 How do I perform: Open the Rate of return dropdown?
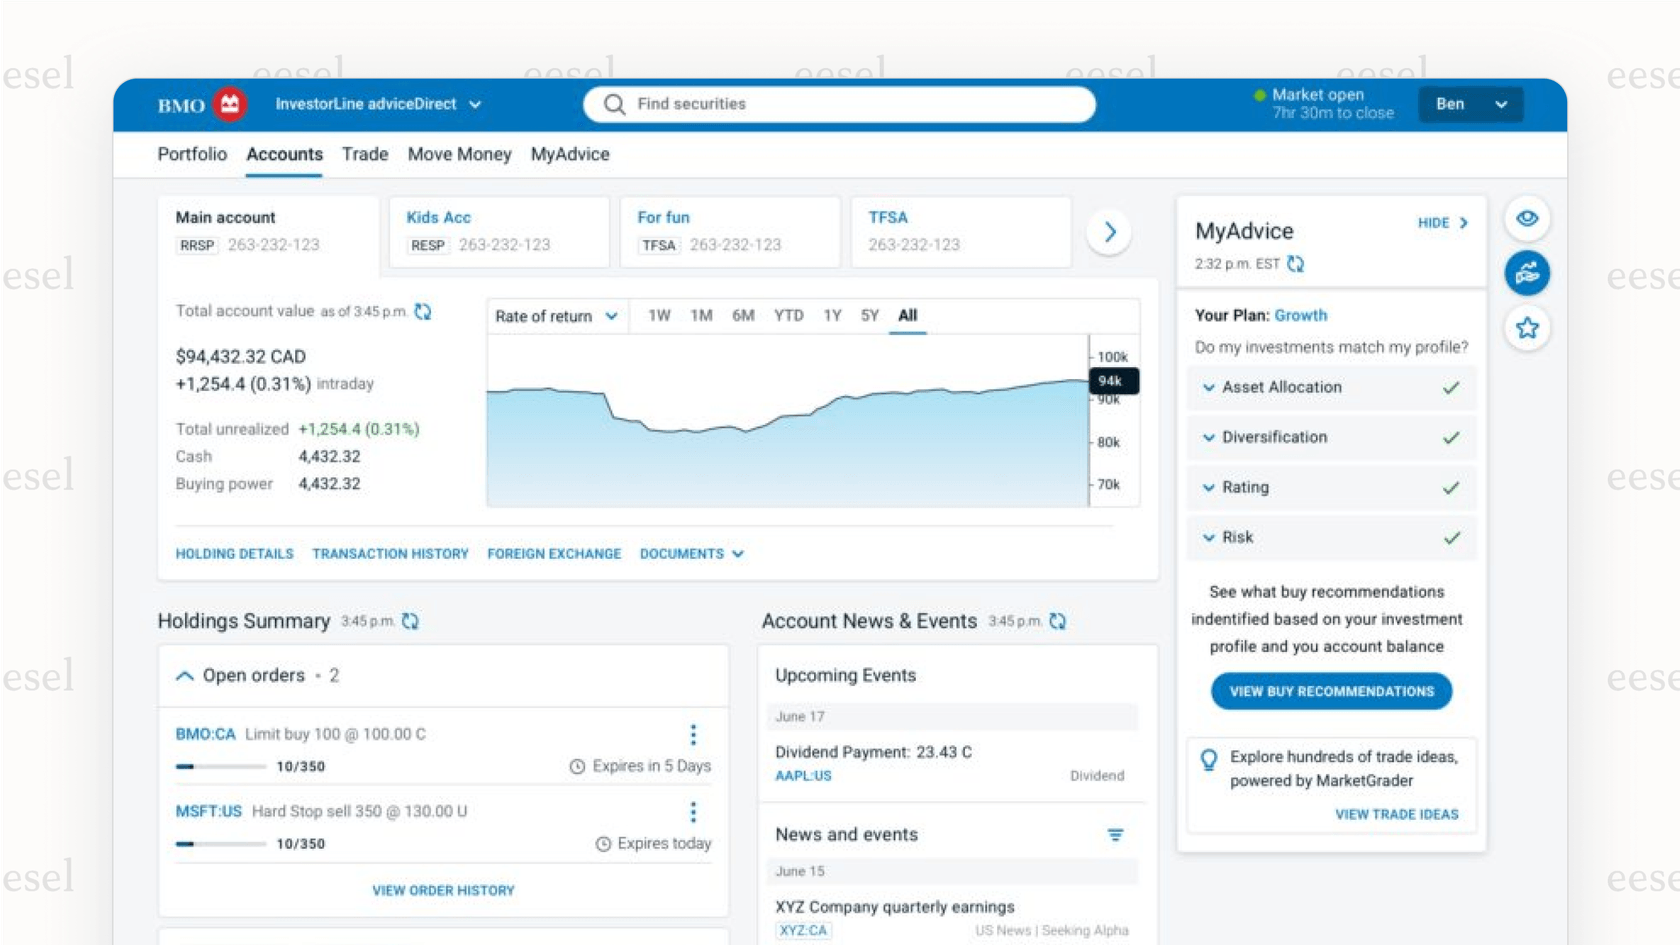click(556, 316)
